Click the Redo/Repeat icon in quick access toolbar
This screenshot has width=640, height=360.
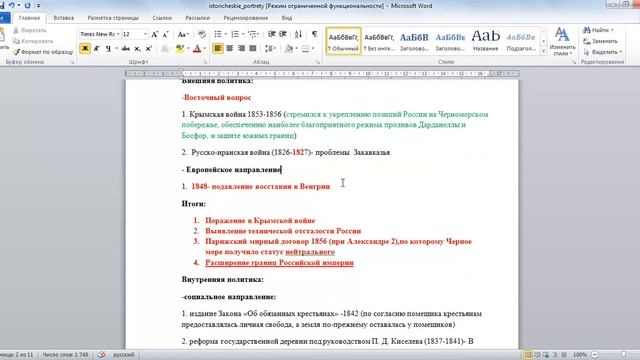tap(27, 5)
